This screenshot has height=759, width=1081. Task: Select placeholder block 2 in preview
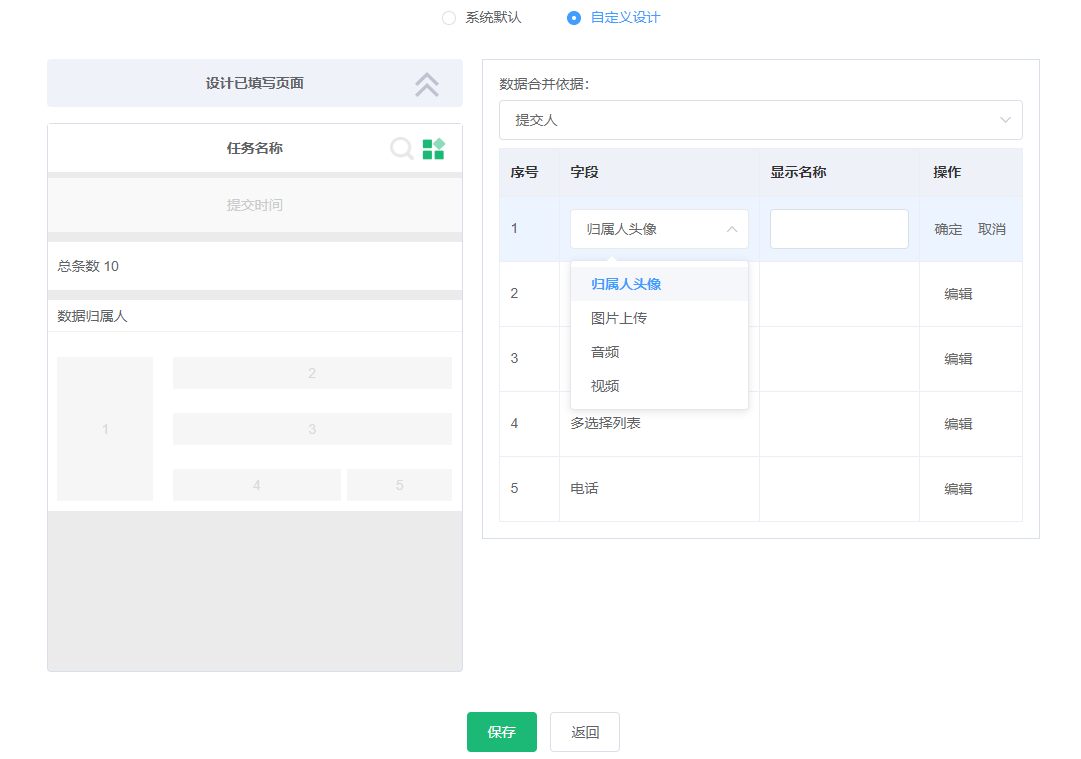click(312, 373)
